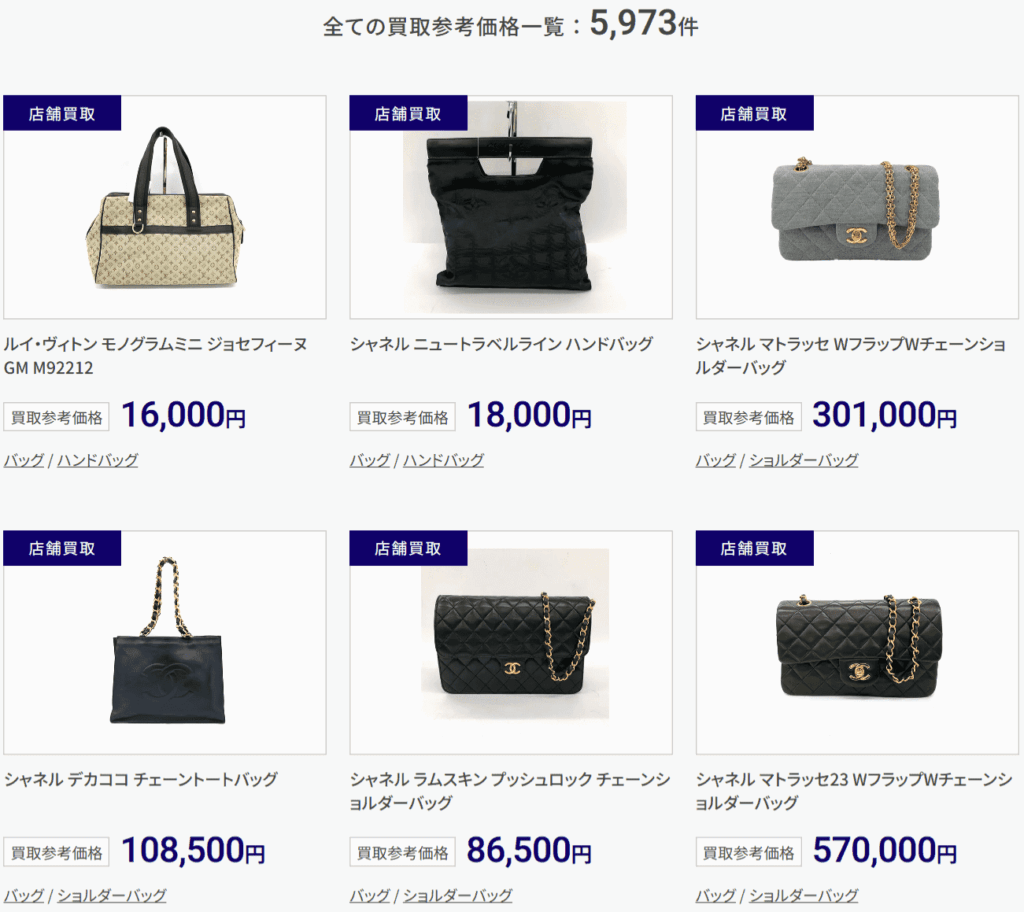The image size is (1024, 912).
Task: Click the ショルダーバッグ link under the 108,500円 item
Action: pyautogui.click(x=112, y=895)
